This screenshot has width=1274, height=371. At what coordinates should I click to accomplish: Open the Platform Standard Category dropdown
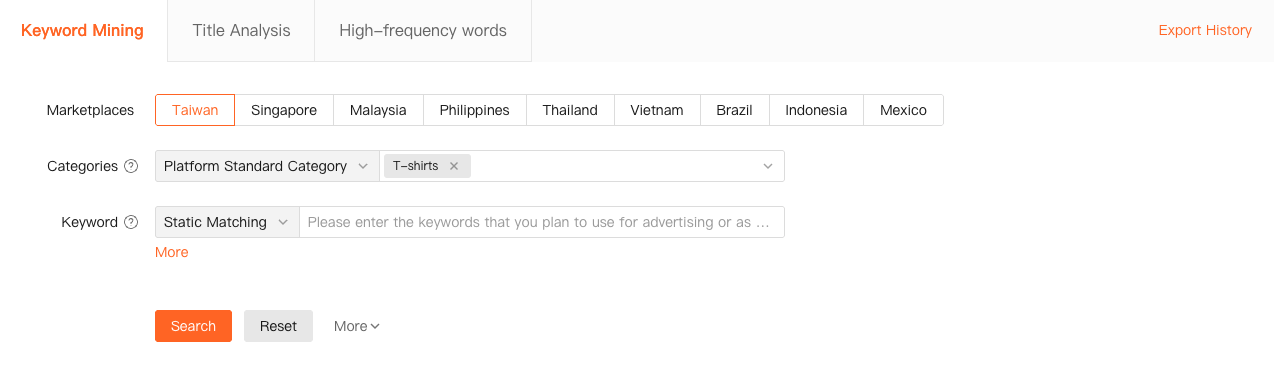click(x=267, y=166)
